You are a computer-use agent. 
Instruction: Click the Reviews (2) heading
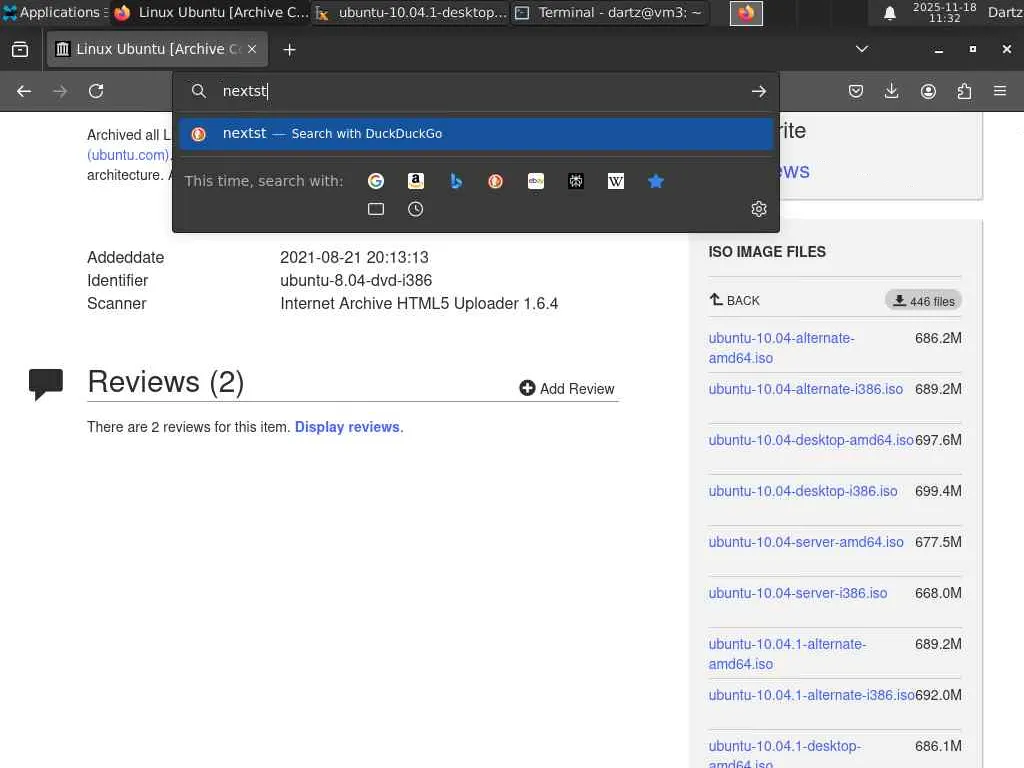click(166, 382)
